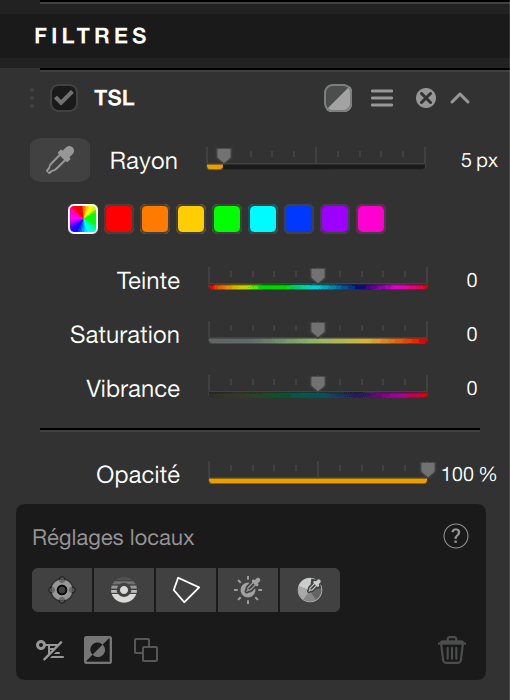Select the all-colors rainbow swatch

click(83, 219)
